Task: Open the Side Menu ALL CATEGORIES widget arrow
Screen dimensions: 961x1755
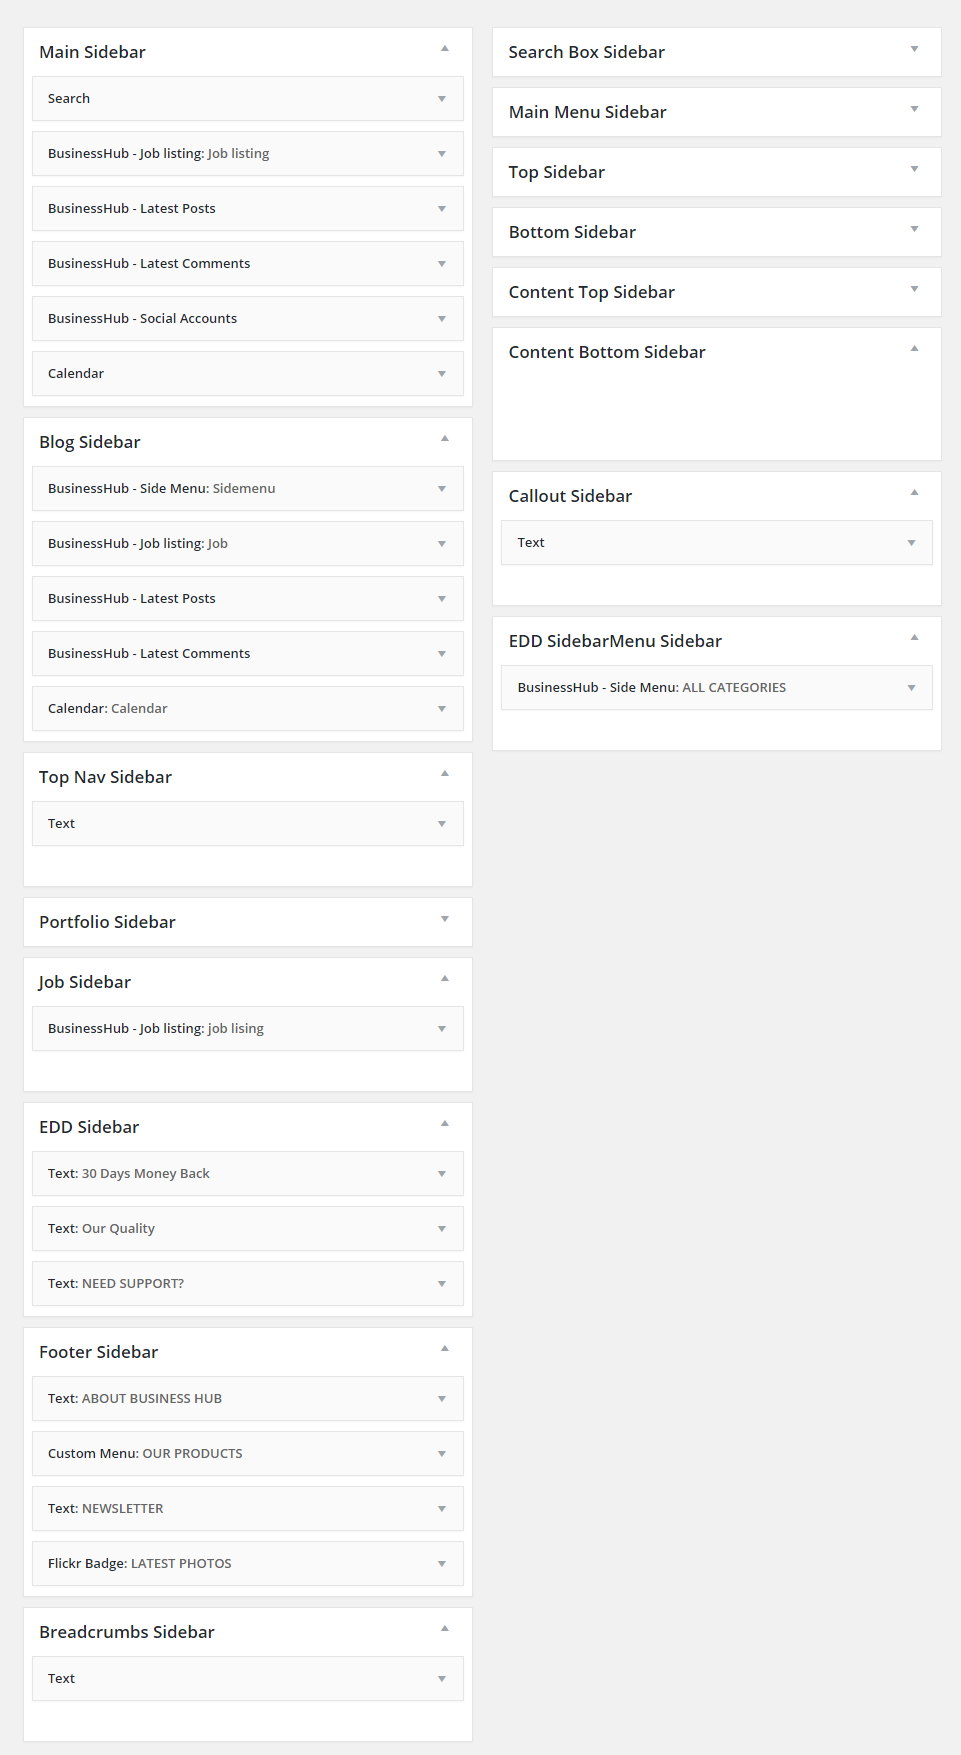Action: point(911,688)
